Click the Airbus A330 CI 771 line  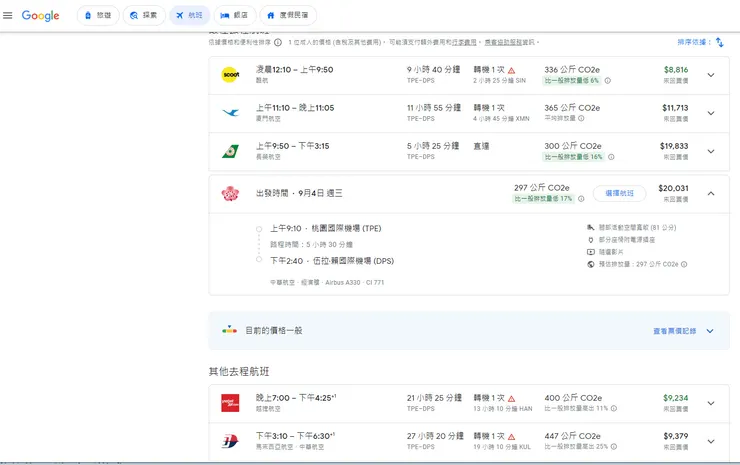[327, 282]
